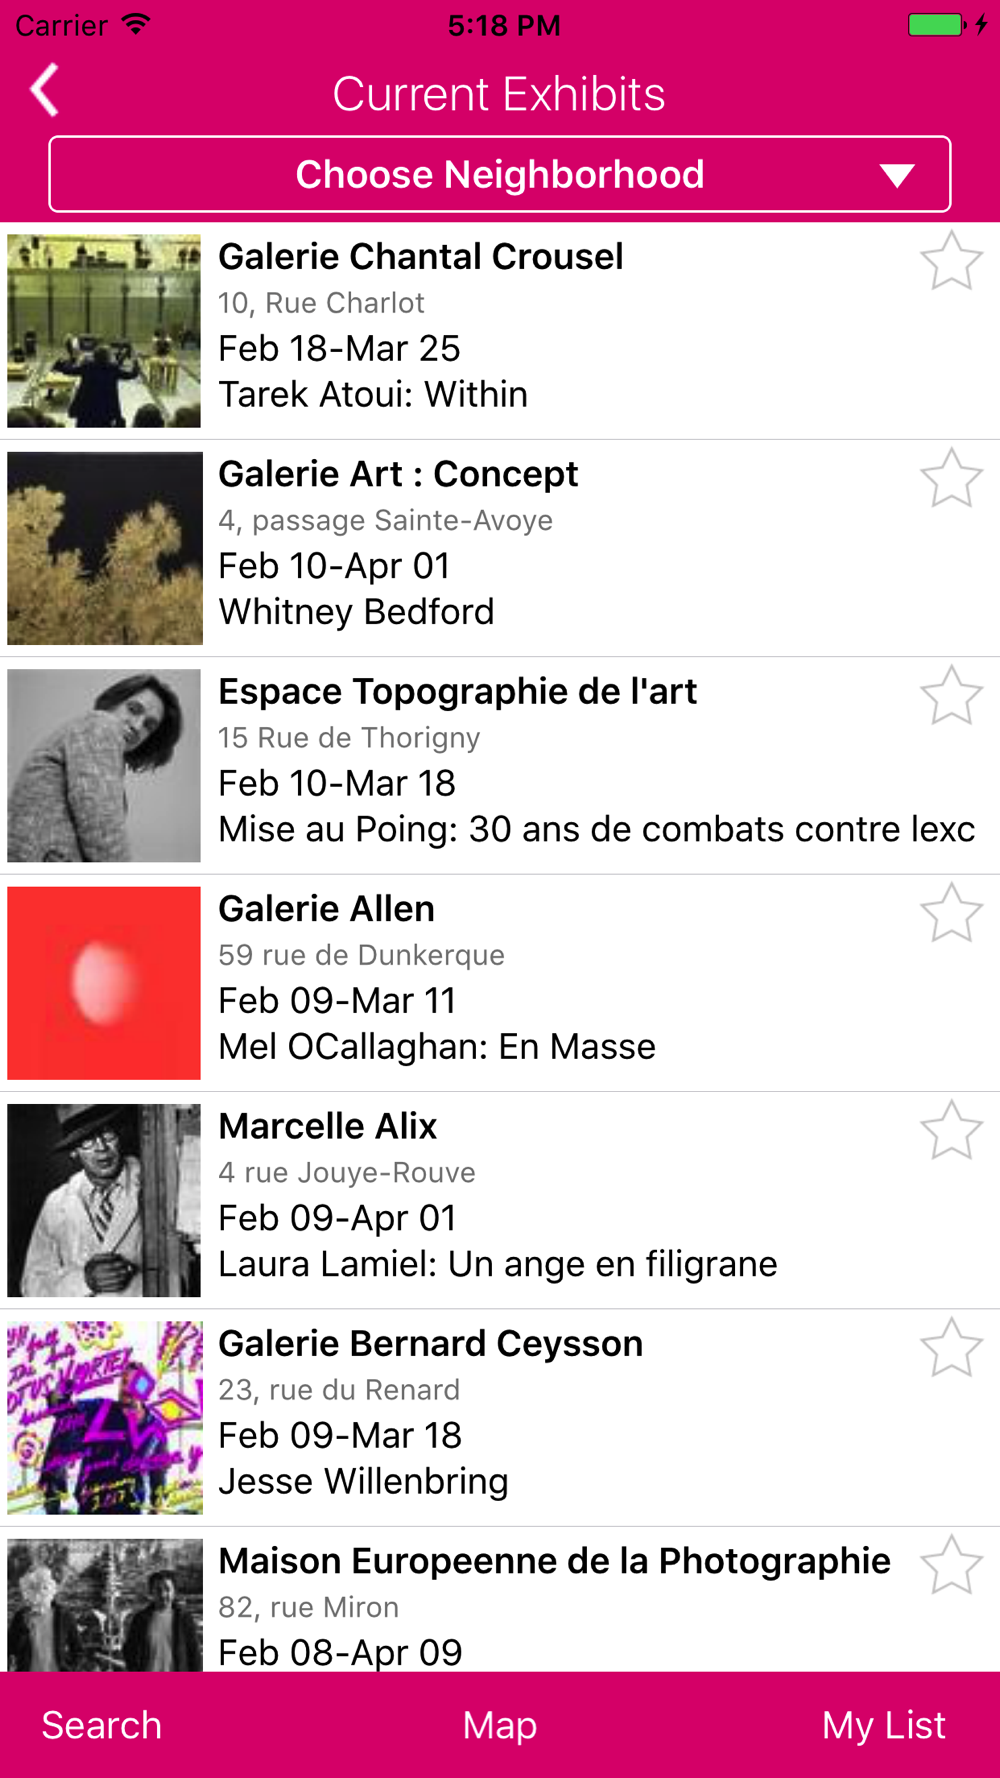This screenshot has width=1000, height=1778.
Task: Toggle star for Espace Topographie de l'art
Action: [x=951, y=696]
